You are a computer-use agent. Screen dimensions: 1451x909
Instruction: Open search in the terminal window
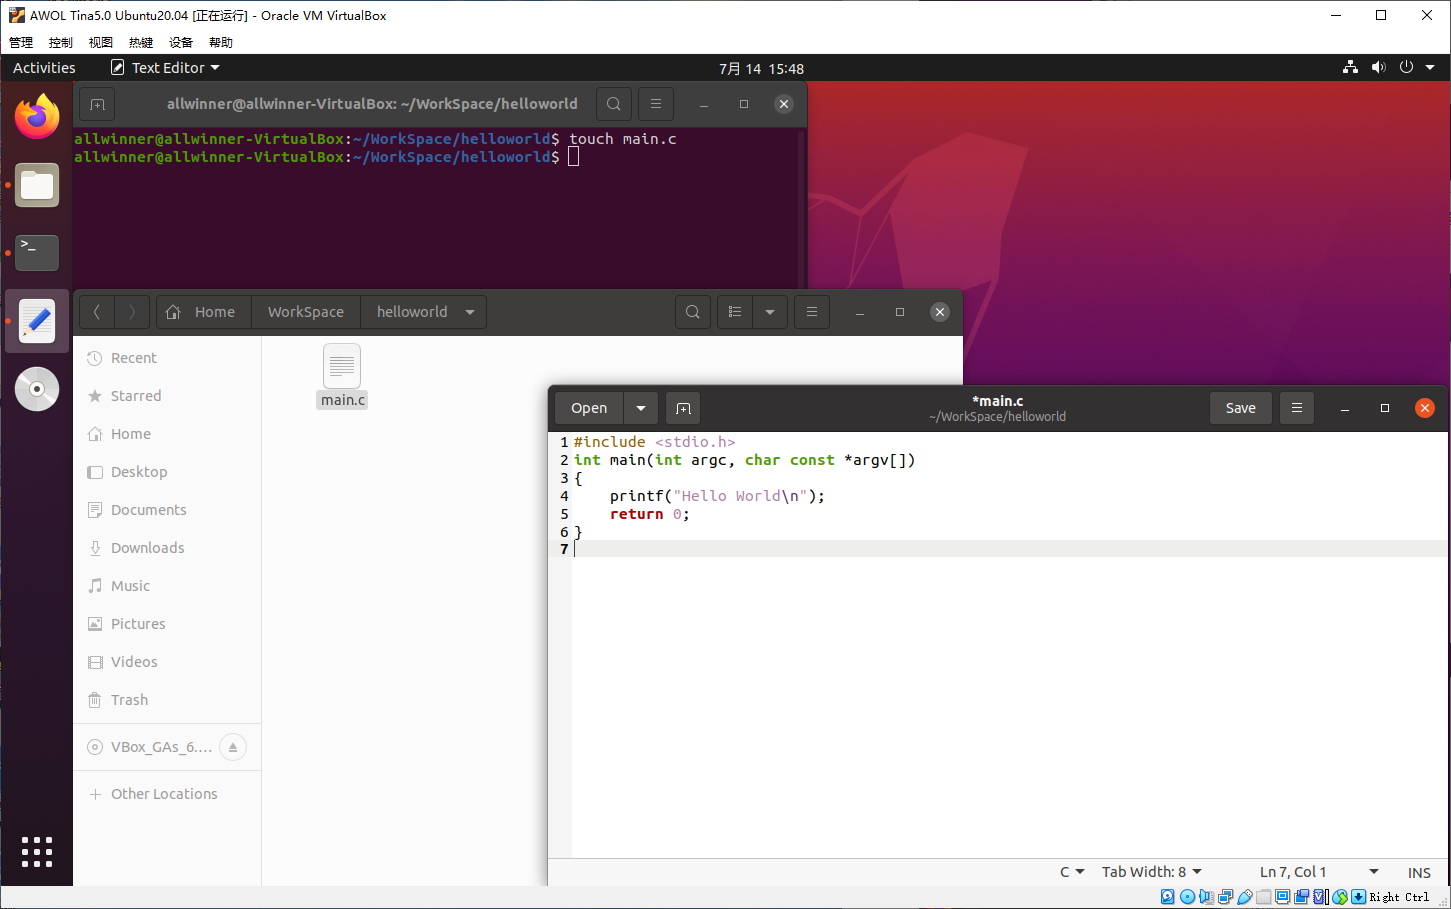613,103
